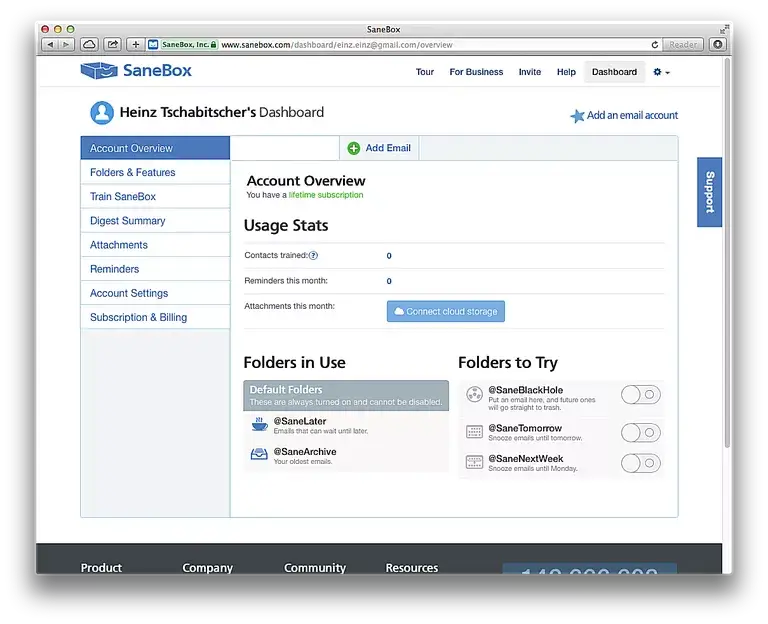768x624 pixels.
Task: Select the Dashboard navigation item
Action: (x=614, y=72)
